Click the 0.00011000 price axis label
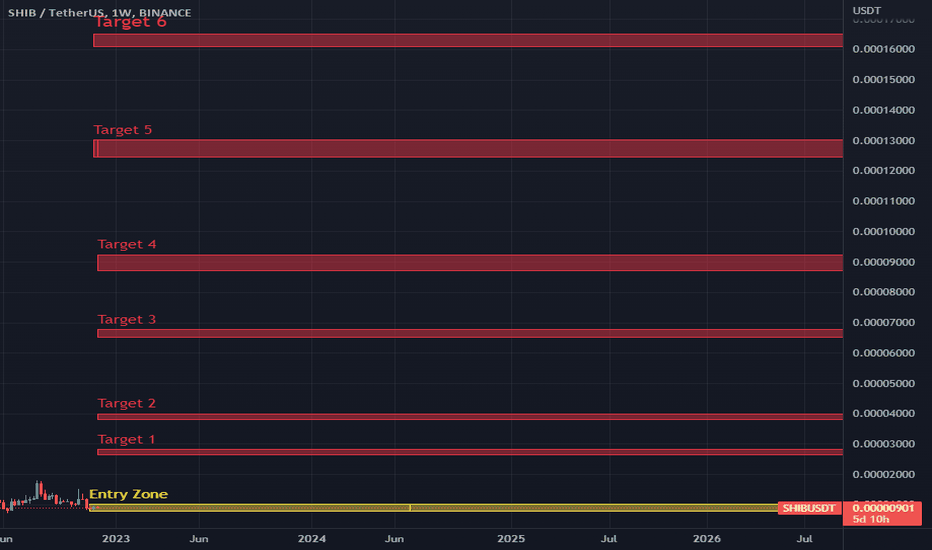This screenshot has height=550, width=932. [883, 201]
